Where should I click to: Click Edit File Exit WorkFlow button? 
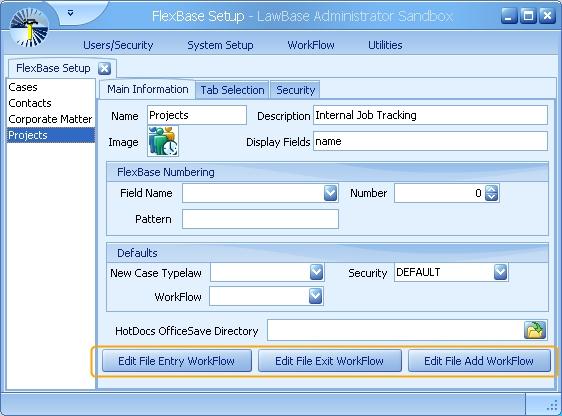(329, 361)
